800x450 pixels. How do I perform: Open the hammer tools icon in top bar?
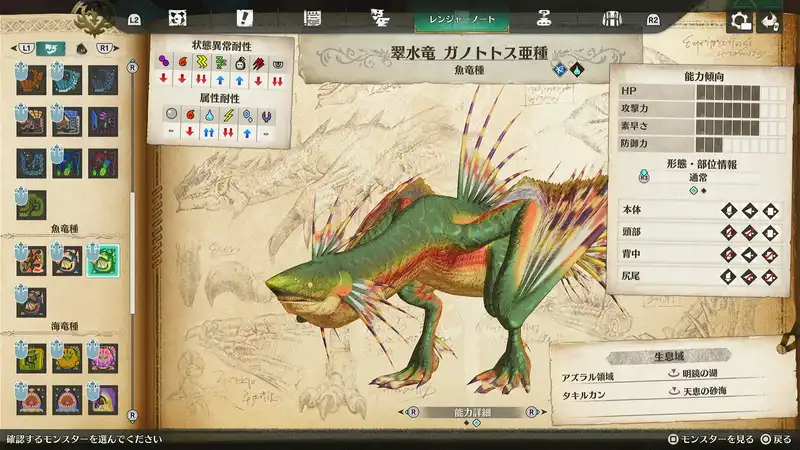coord(380,18)
